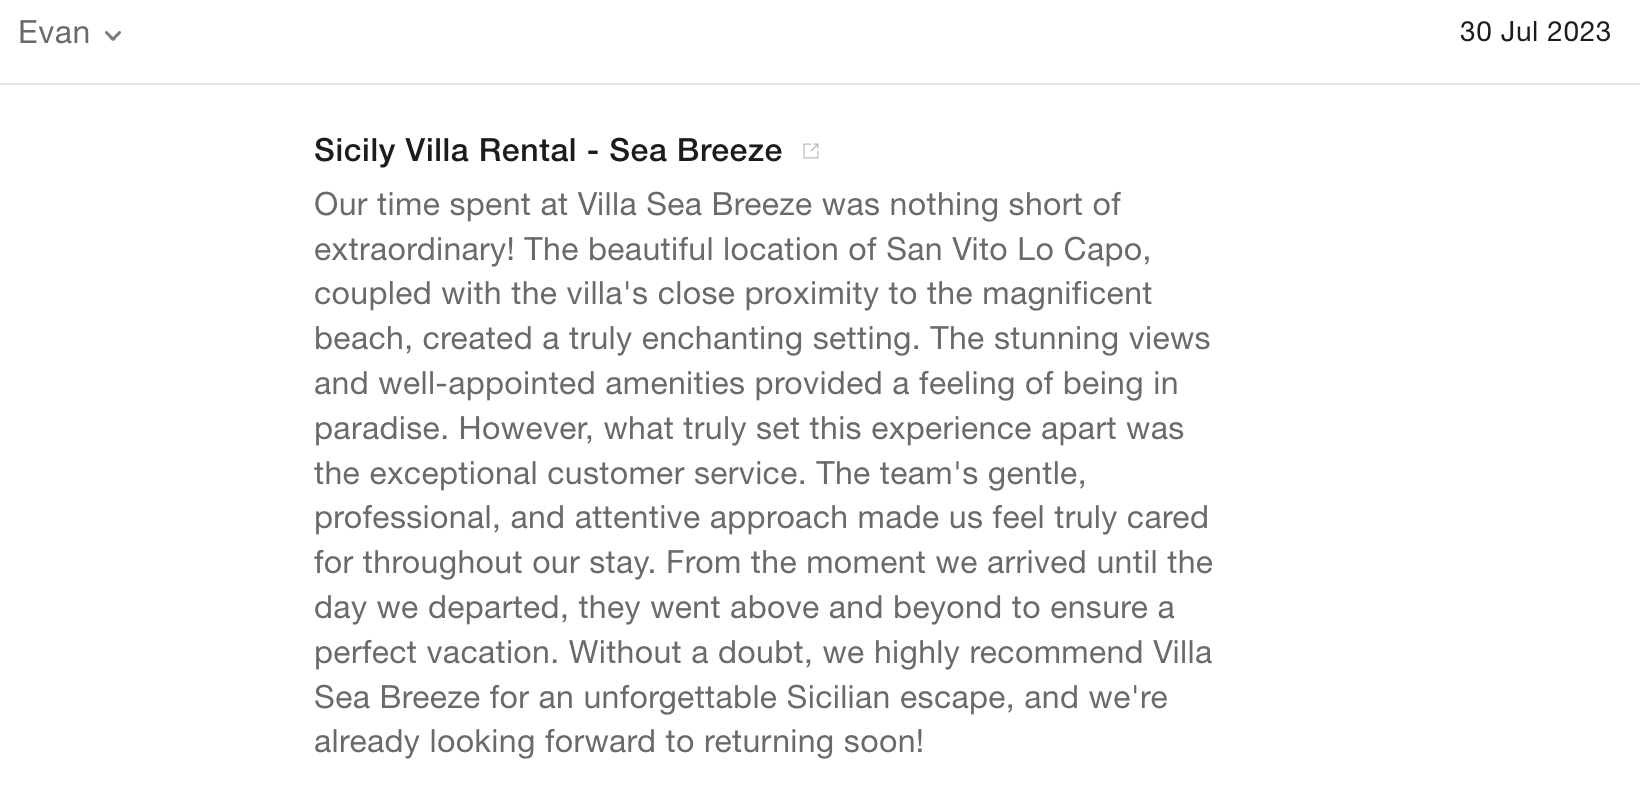Click the phrase "highly recommend" in the review

[1008, 652]
